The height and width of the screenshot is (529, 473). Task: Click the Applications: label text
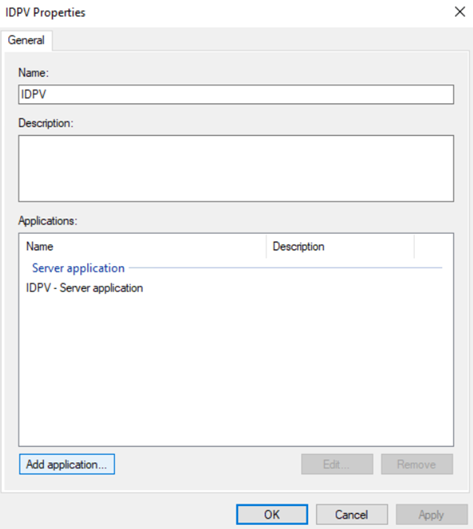pos(48,221)
